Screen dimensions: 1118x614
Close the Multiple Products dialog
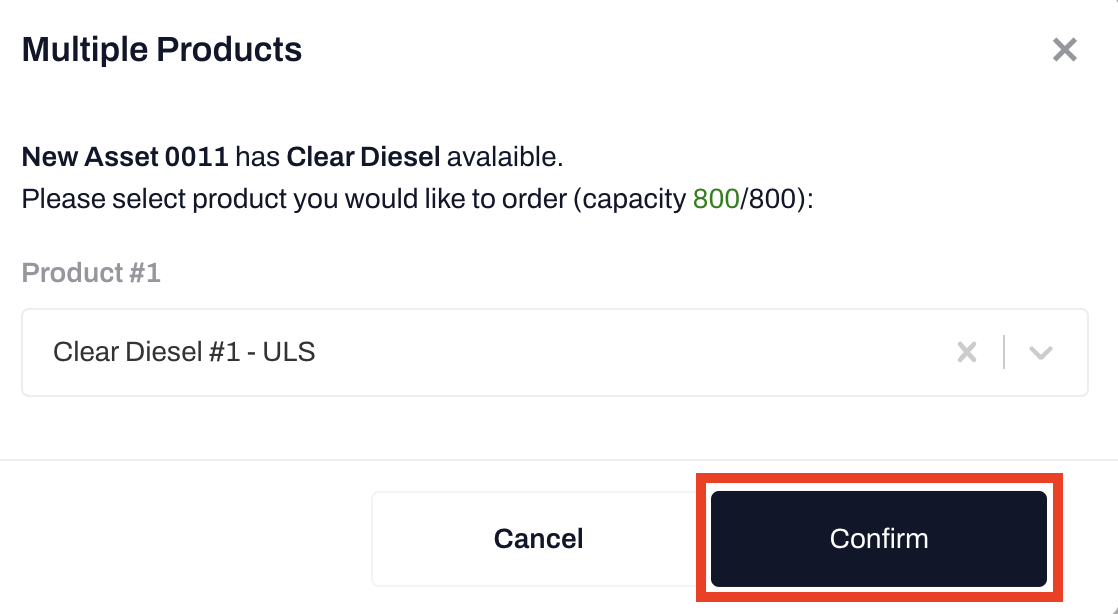pyautogui.click(x=1064, y=50)
